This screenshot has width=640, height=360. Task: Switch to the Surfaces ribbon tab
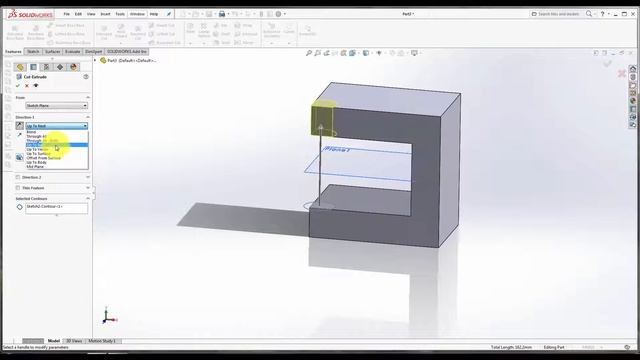(52, 52)
